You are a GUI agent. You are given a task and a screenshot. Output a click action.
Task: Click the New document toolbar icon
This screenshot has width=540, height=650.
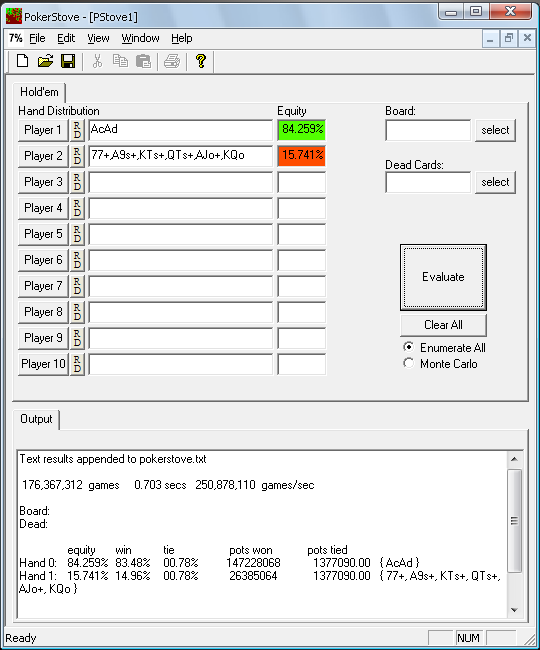click(x=22, y=61)
